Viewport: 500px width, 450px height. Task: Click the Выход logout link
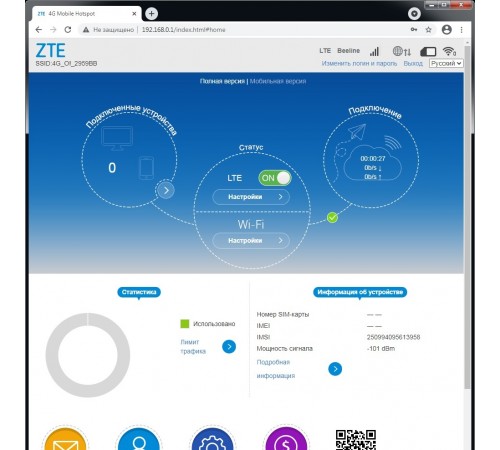(x=413, y=63)
